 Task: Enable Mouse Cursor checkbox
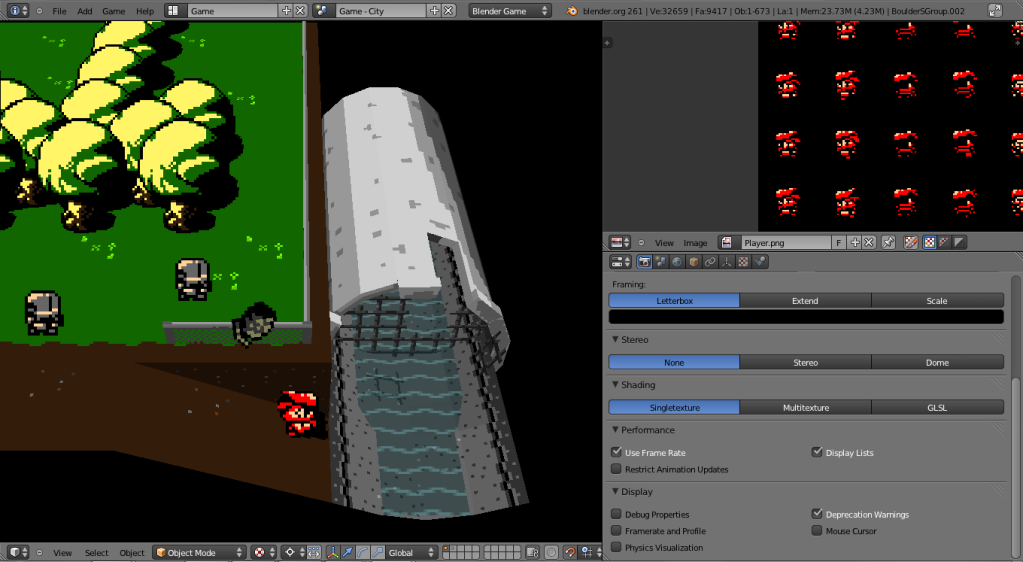pos(817,531)
